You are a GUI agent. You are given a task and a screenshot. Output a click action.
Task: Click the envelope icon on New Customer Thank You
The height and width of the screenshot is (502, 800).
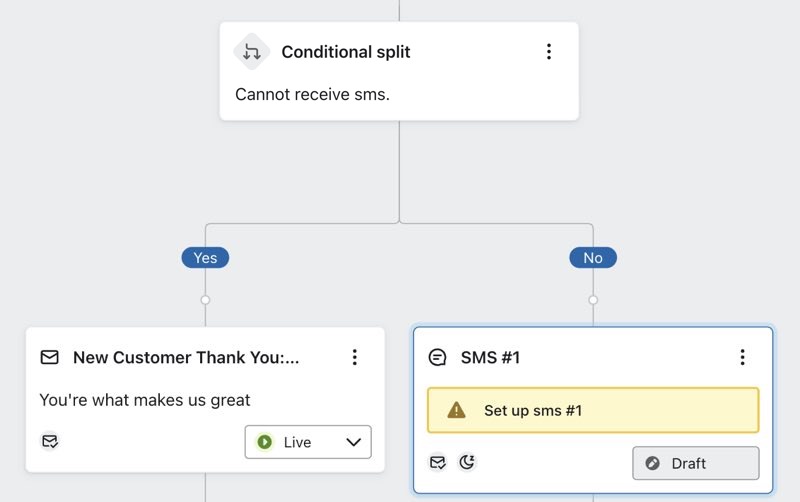[49, 357]
